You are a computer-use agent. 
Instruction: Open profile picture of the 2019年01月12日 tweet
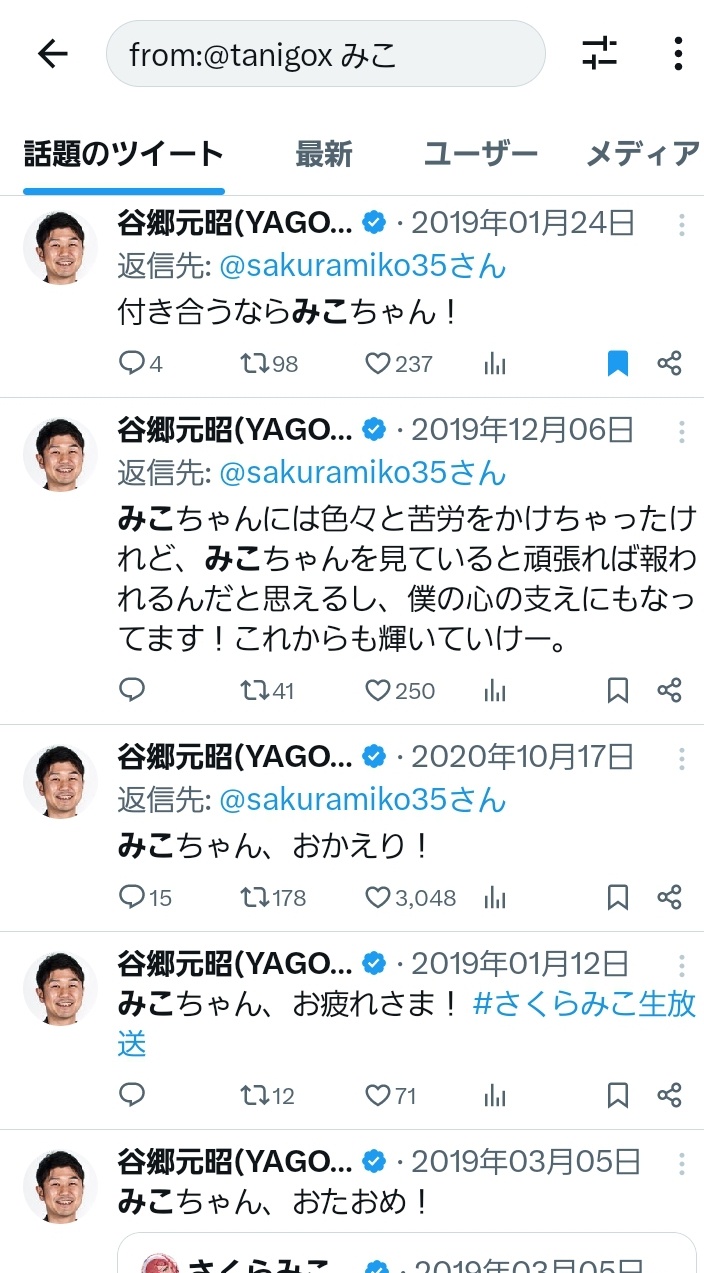click(x=60, y=986)
